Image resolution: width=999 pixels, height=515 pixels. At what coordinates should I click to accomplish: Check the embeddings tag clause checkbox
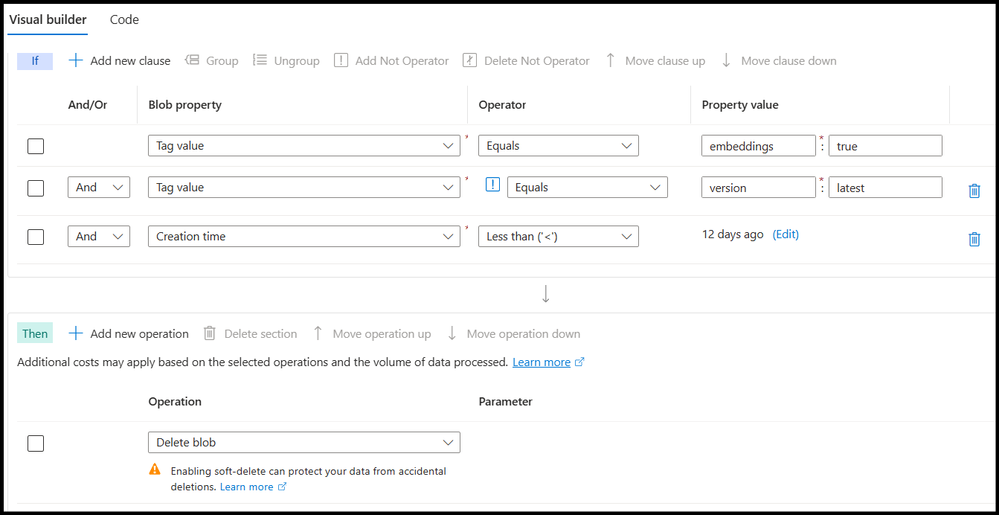[x=36, y=146]
